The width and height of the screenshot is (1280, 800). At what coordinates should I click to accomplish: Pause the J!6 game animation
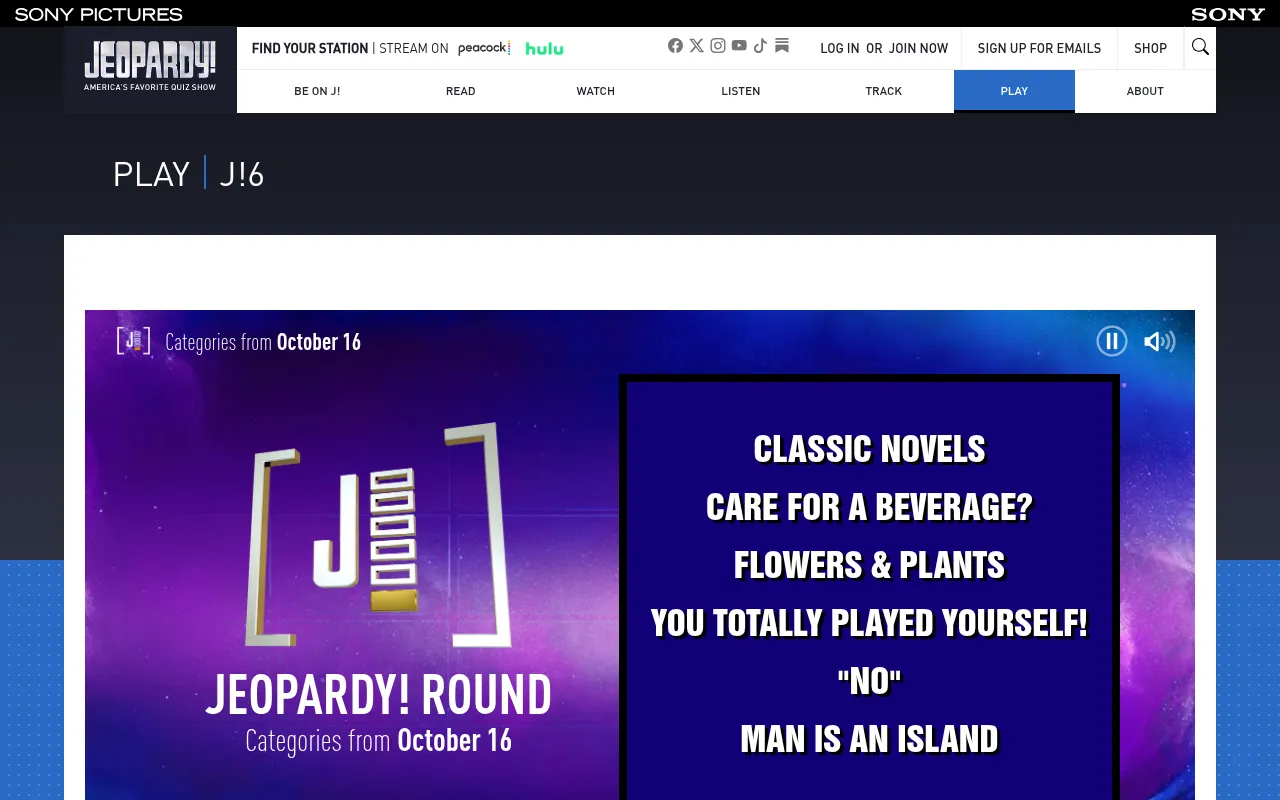pyautogui.click(x=1112, y=341)
